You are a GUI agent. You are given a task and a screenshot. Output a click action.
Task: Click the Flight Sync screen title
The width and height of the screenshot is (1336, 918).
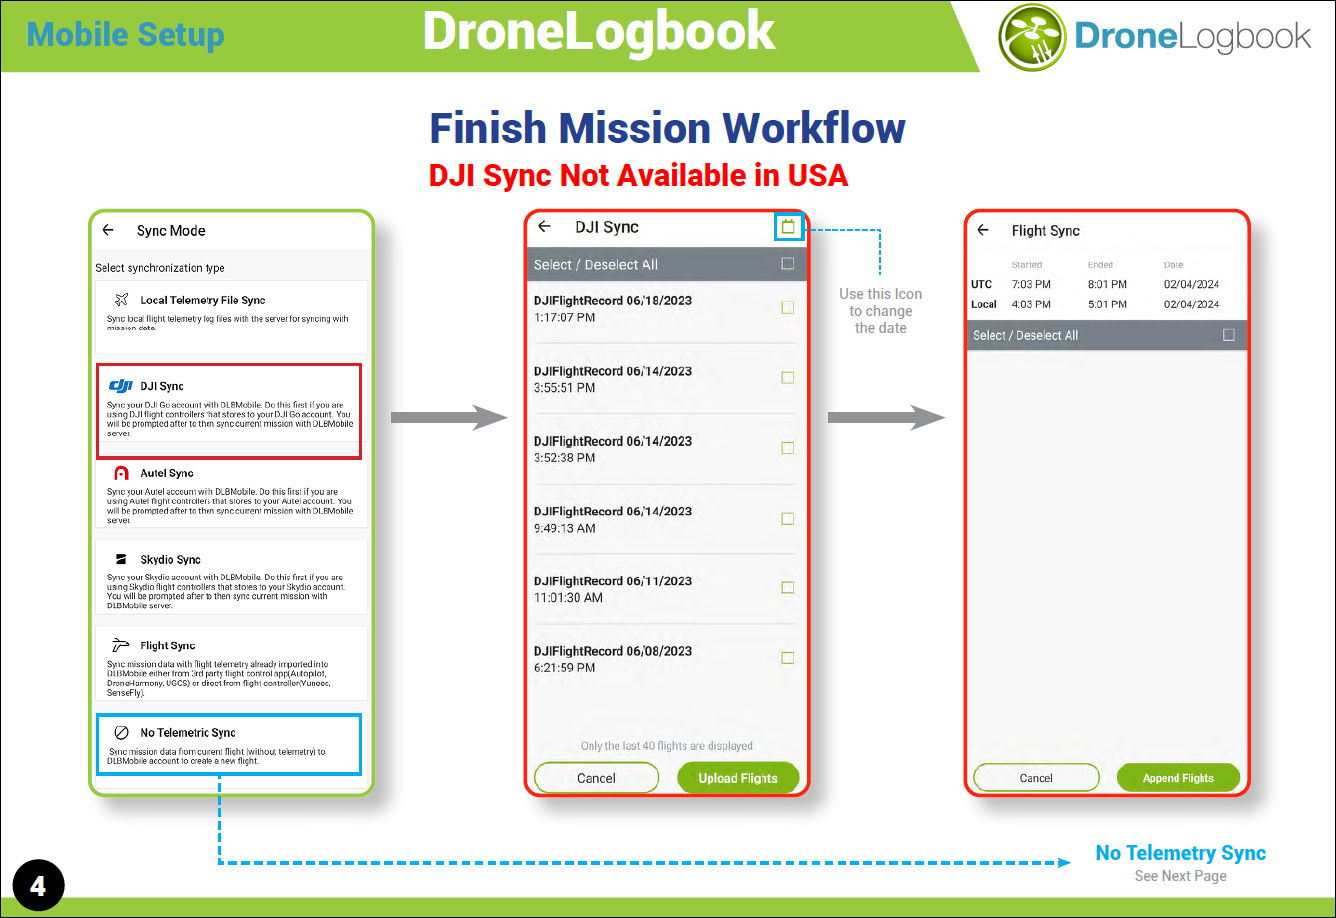(1046, 231)
